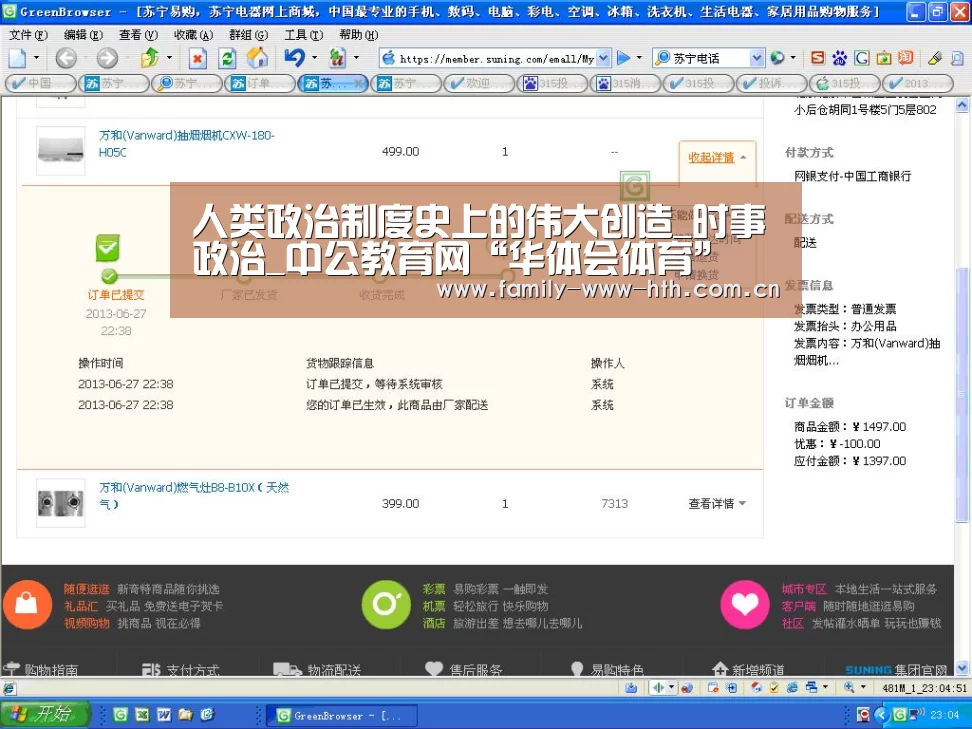Click the 随便逛逛 footer link
972x729 pixels.
(x=86, y=589)
